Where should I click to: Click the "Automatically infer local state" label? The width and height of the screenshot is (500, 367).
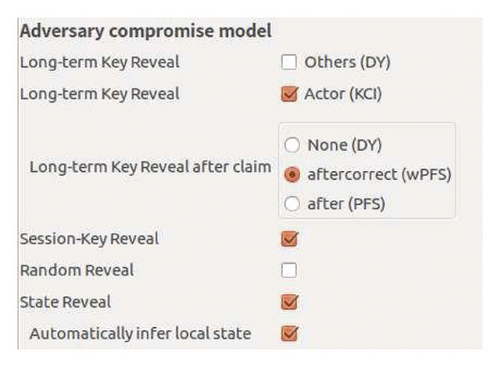[x=140, y=334]
